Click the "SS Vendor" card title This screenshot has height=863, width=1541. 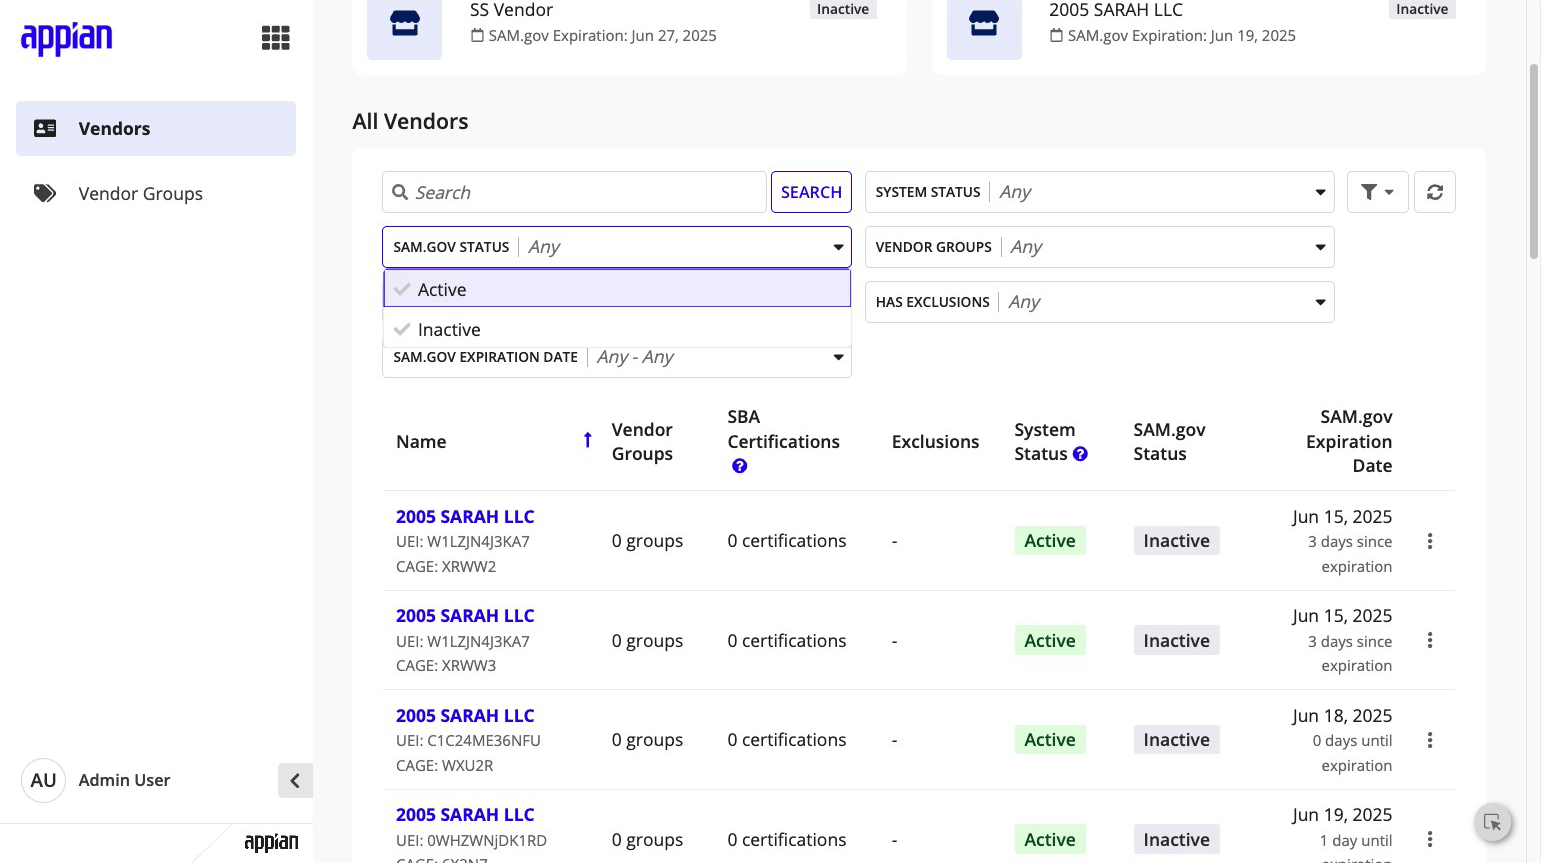[511, 10]
